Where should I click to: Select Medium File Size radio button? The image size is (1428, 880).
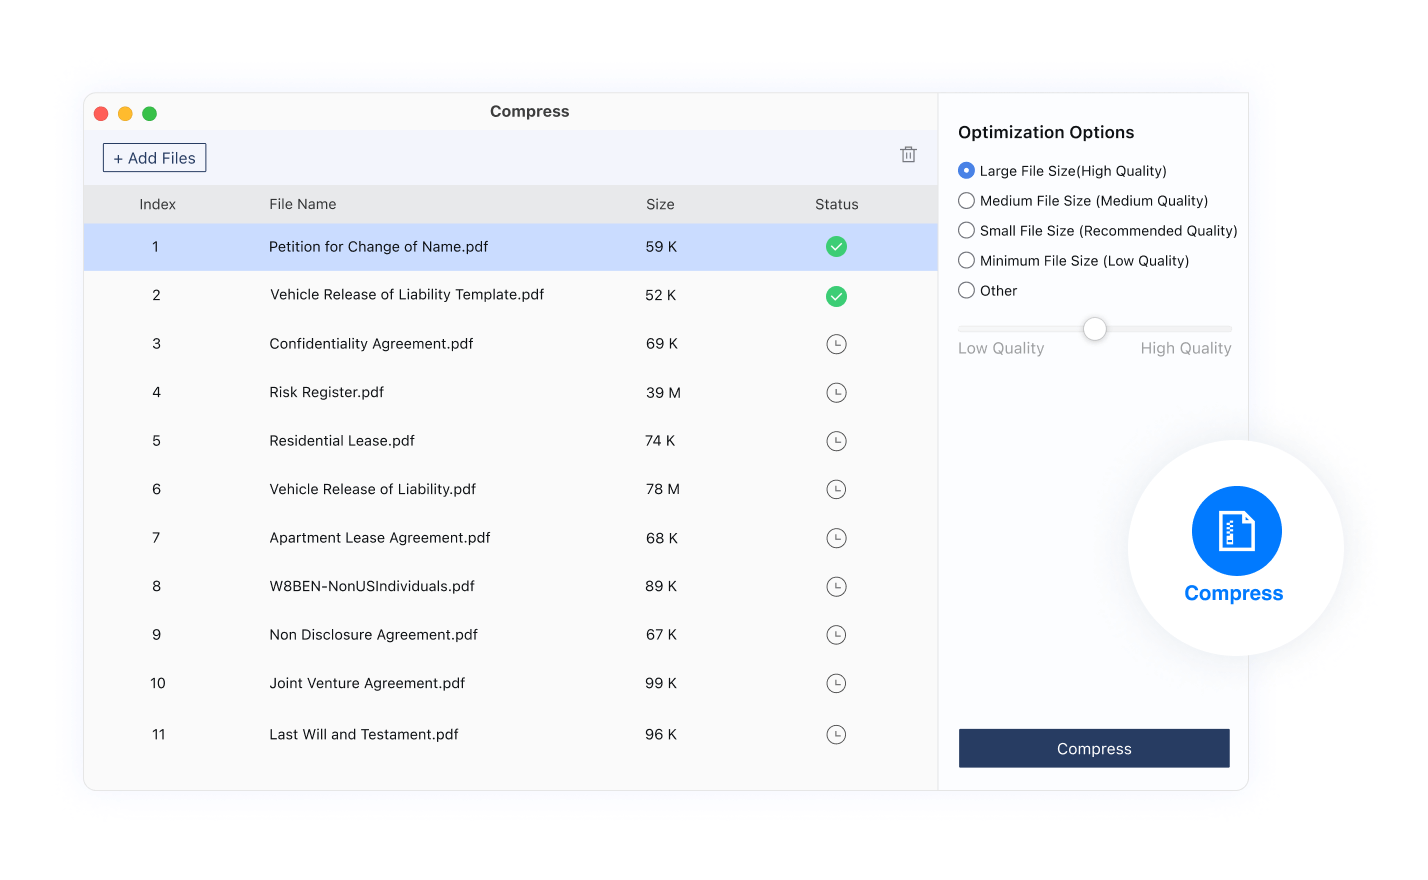pyautogui.click(x=966, y=201)
